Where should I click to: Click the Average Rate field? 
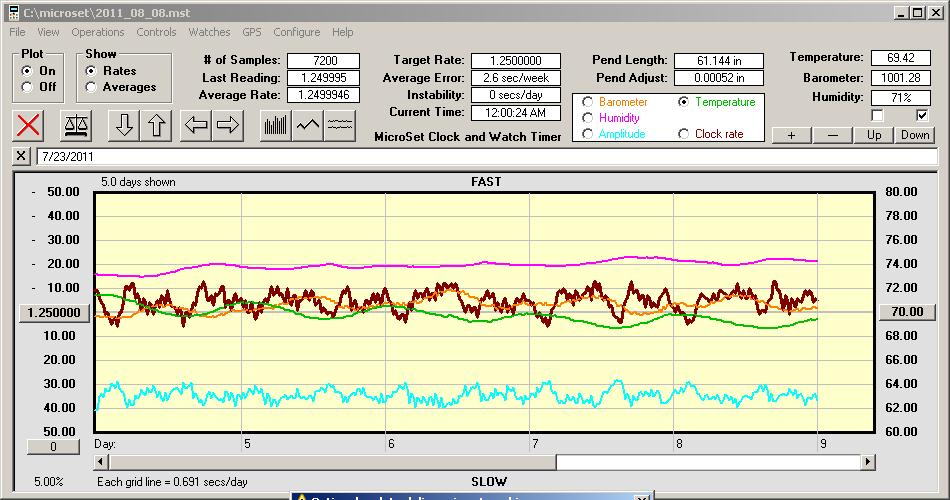point(324,95)
